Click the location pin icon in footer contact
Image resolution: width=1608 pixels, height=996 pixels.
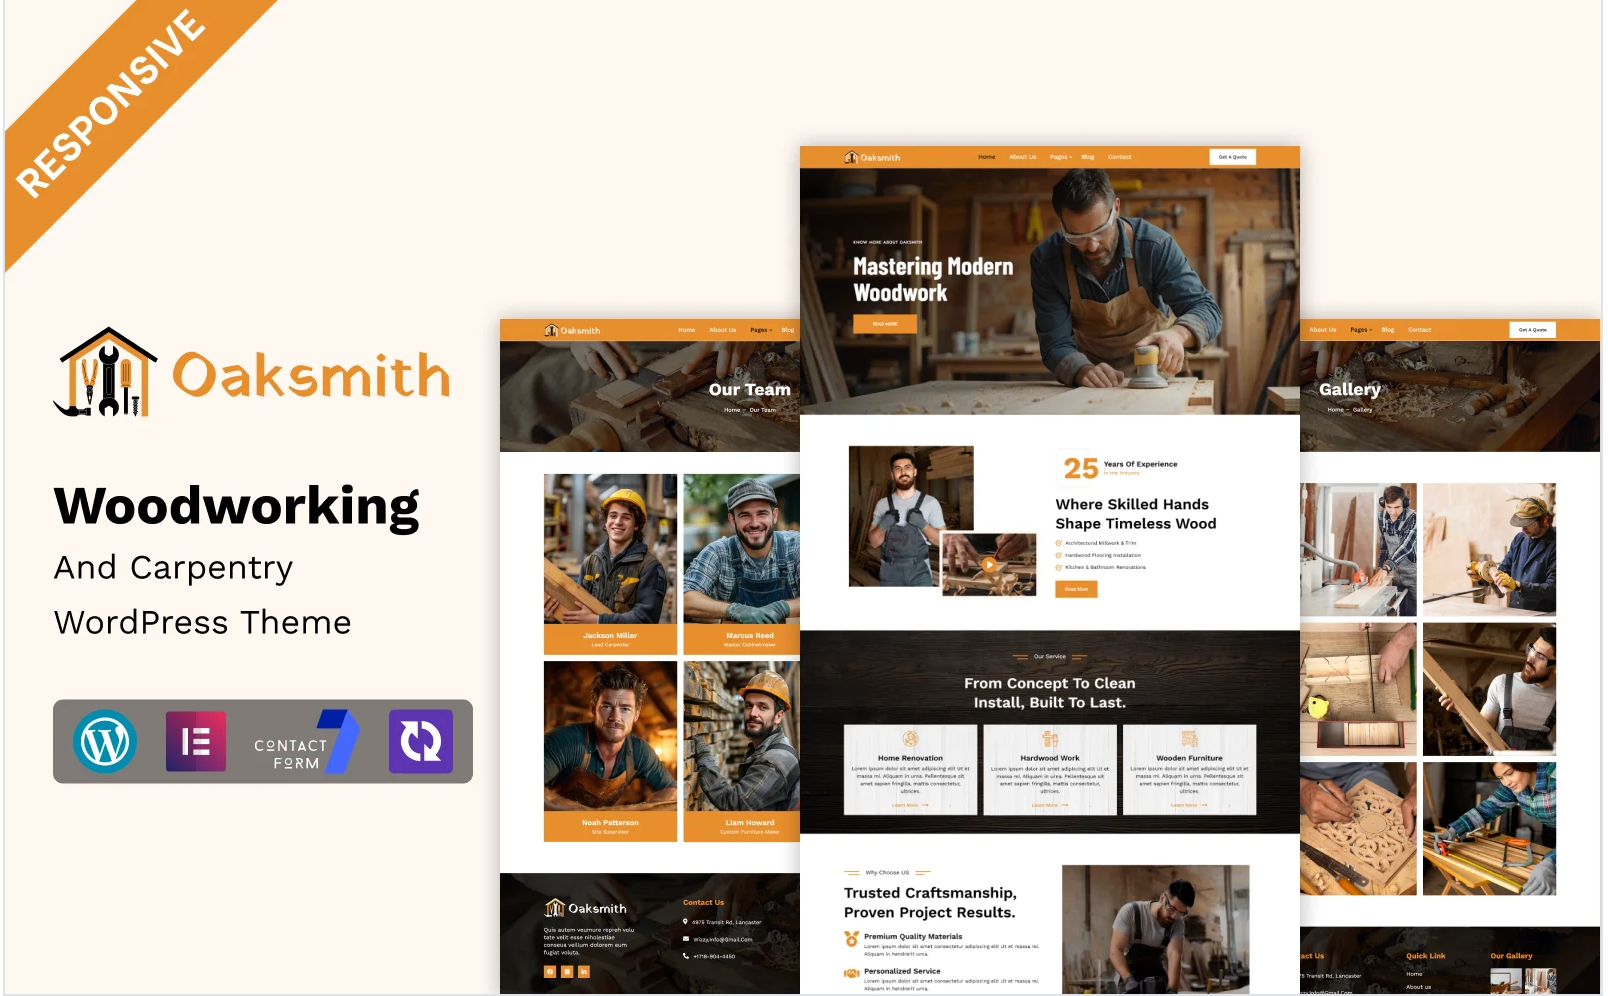(x=685, y=922)
